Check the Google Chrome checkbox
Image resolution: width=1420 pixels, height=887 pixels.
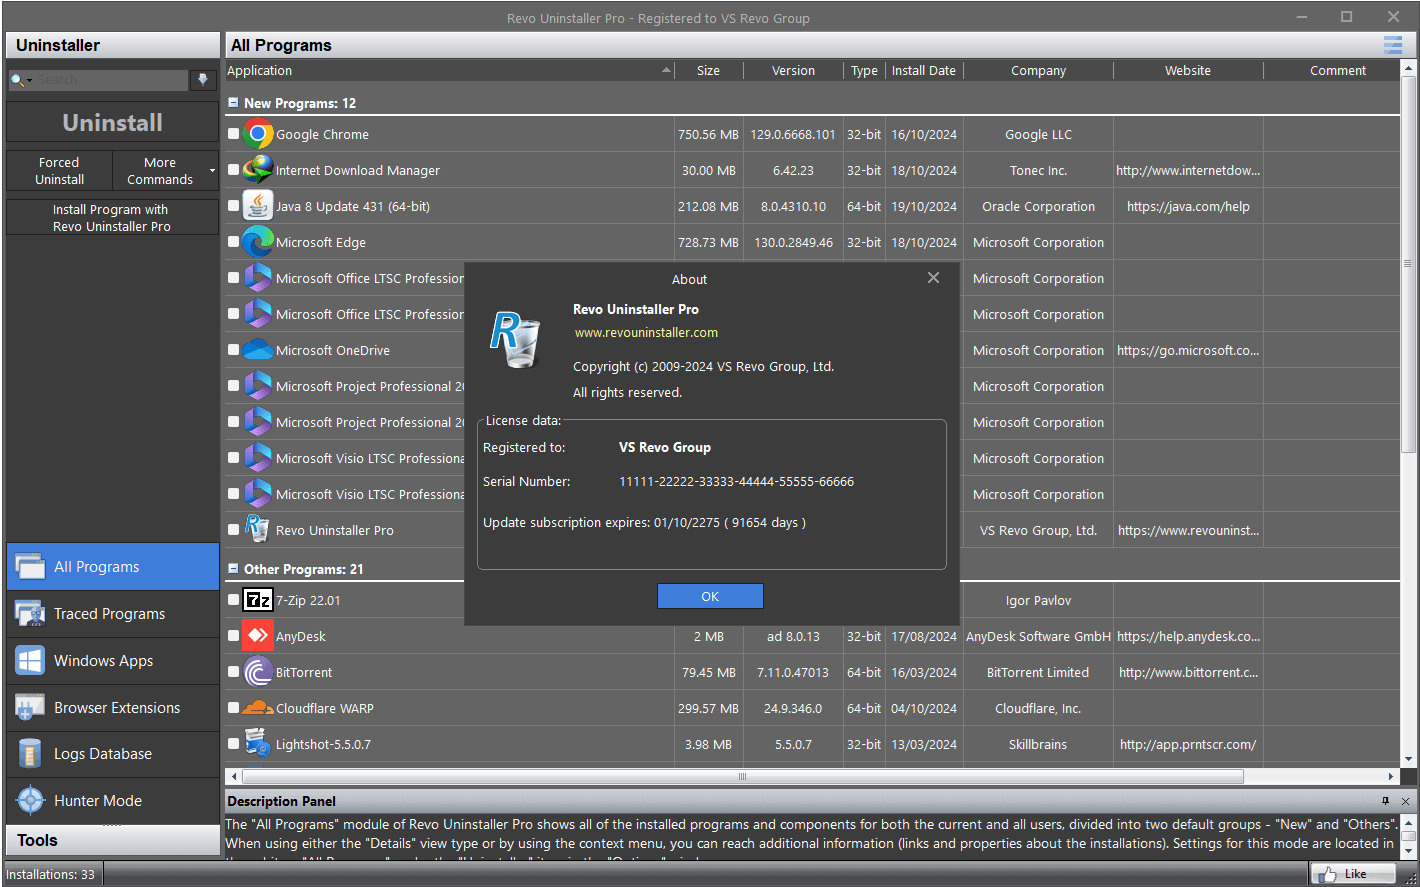pyautogui.click(x=233, y=134)
